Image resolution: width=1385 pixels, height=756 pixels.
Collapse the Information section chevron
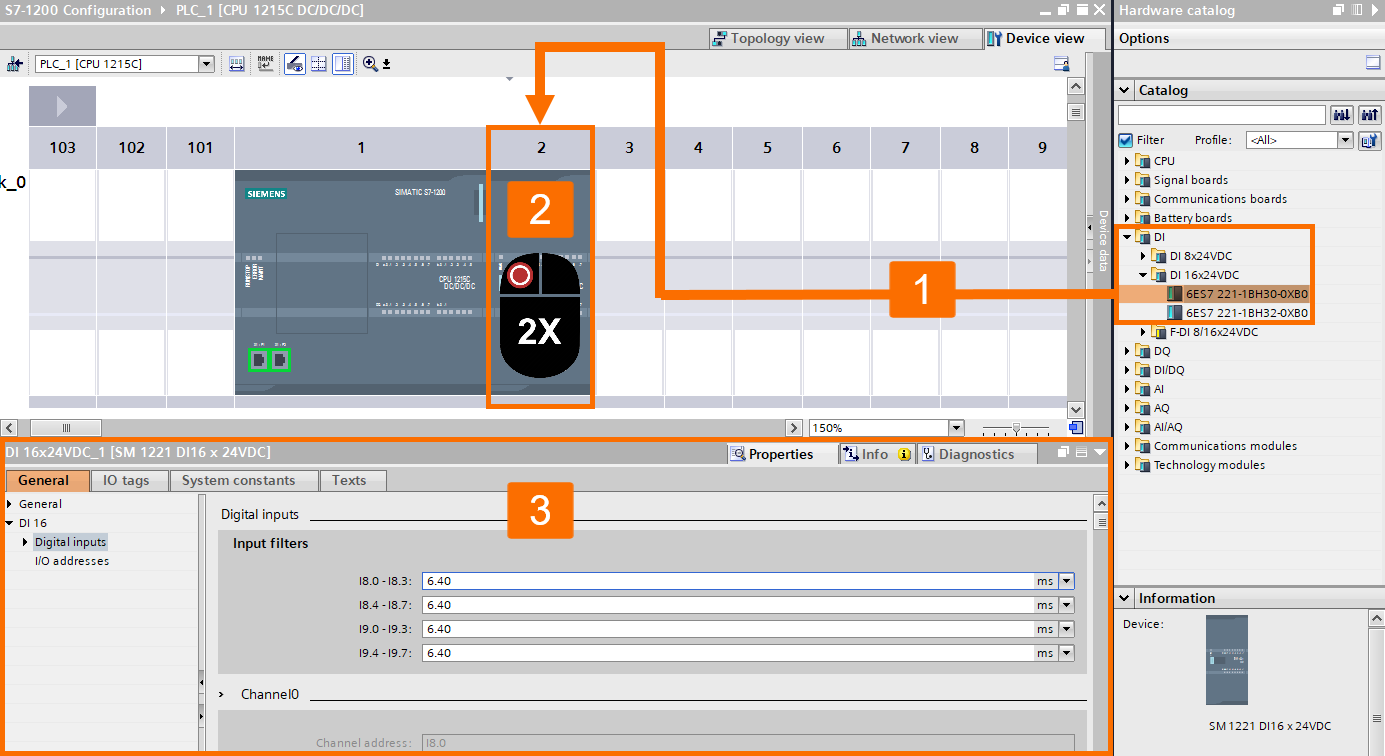click(x=1125, y=598)
